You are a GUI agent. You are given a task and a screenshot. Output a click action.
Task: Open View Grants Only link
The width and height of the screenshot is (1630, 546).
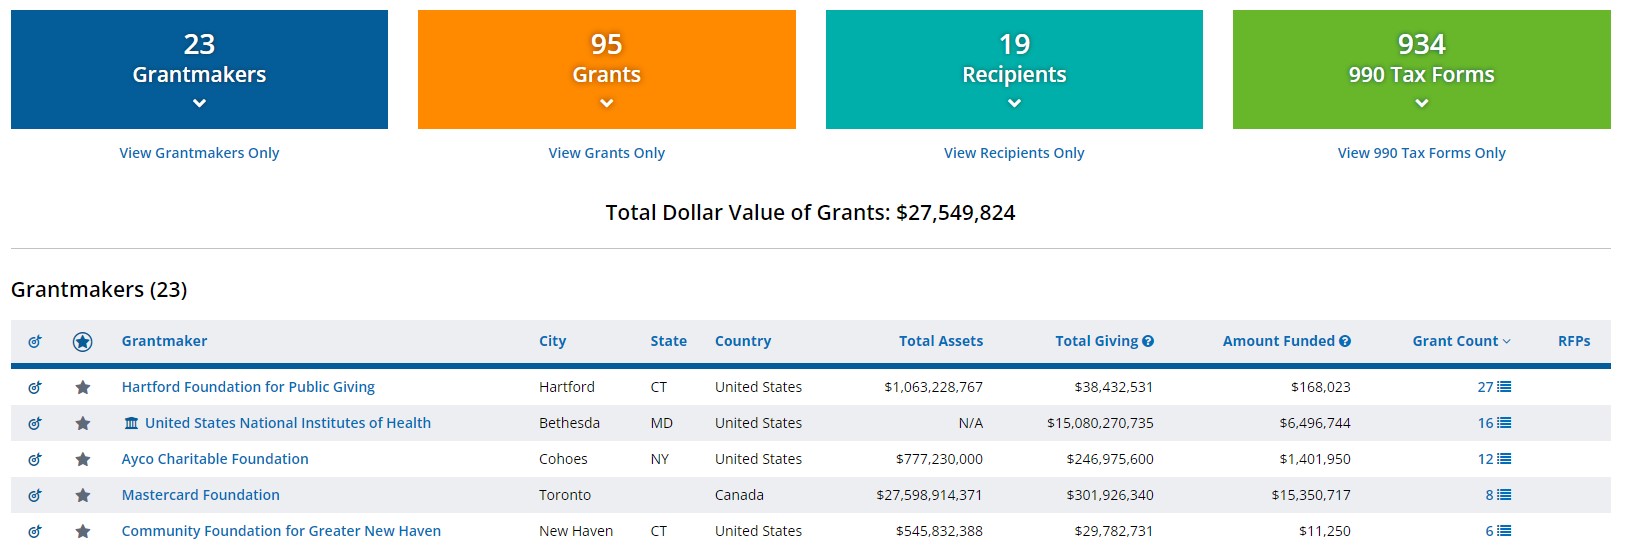click(x=607, y=153)
